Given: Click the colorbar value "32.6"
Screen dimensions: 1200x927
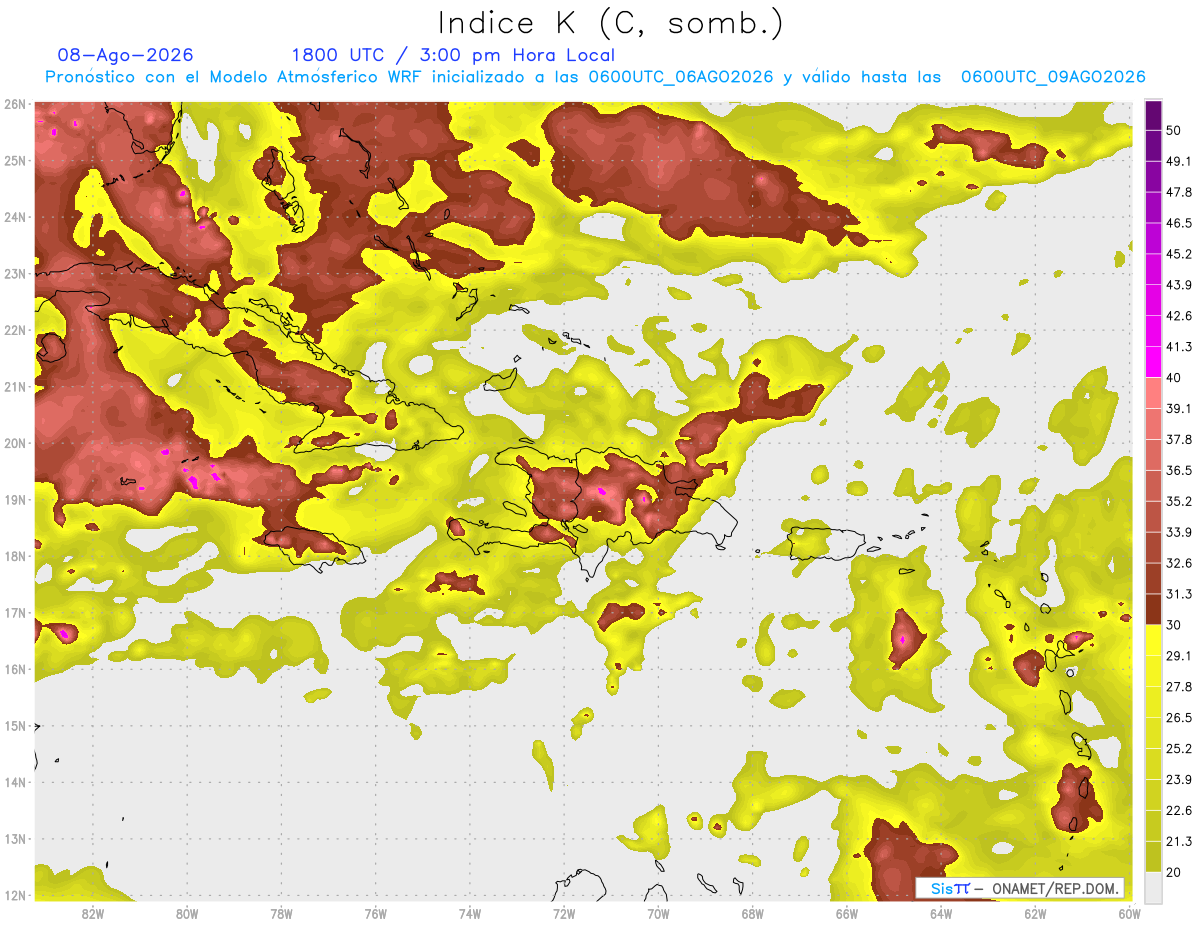Looking at the screenshot, I should coord(1179,563).
